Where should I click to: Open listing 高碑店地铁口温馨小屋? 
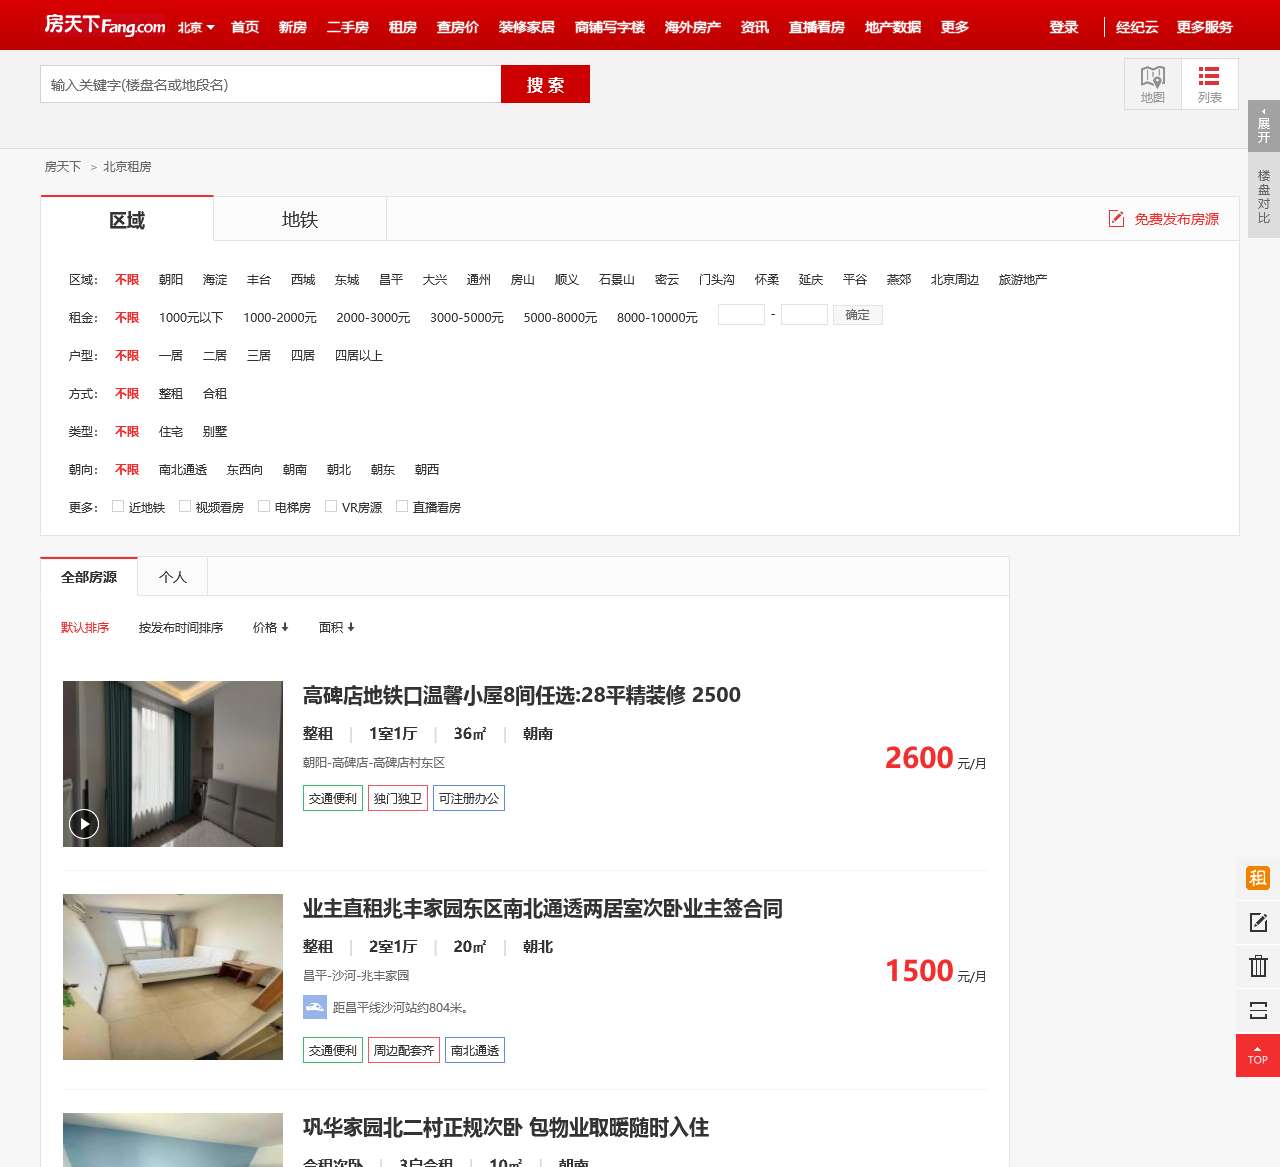pyautogui.click(x=522, y=695)
